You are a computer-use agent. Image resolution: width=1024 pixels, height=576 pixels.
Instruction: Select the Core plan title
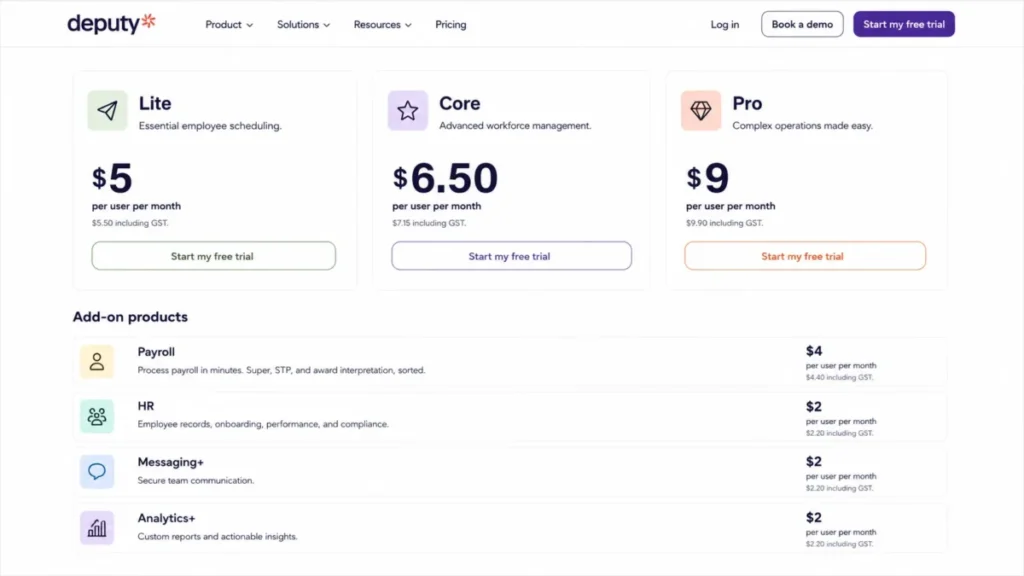(x=459, y=103)
